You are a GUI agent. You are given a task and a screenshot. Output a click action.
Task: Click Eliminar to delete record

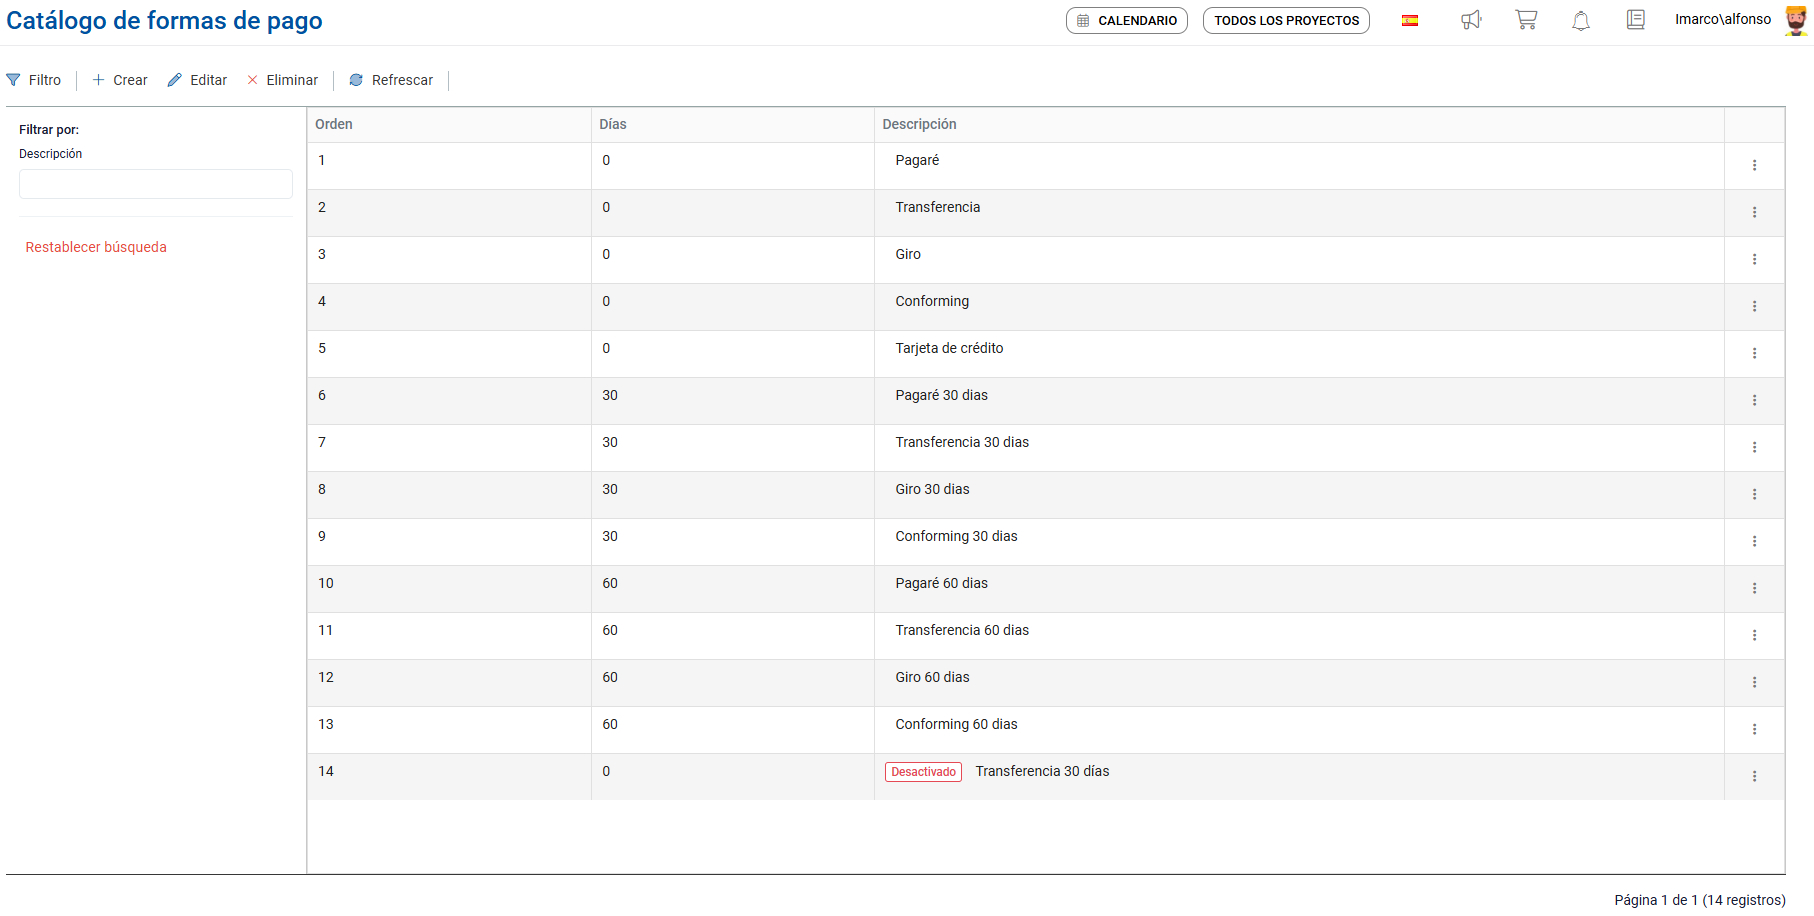(x=282, y=80)
